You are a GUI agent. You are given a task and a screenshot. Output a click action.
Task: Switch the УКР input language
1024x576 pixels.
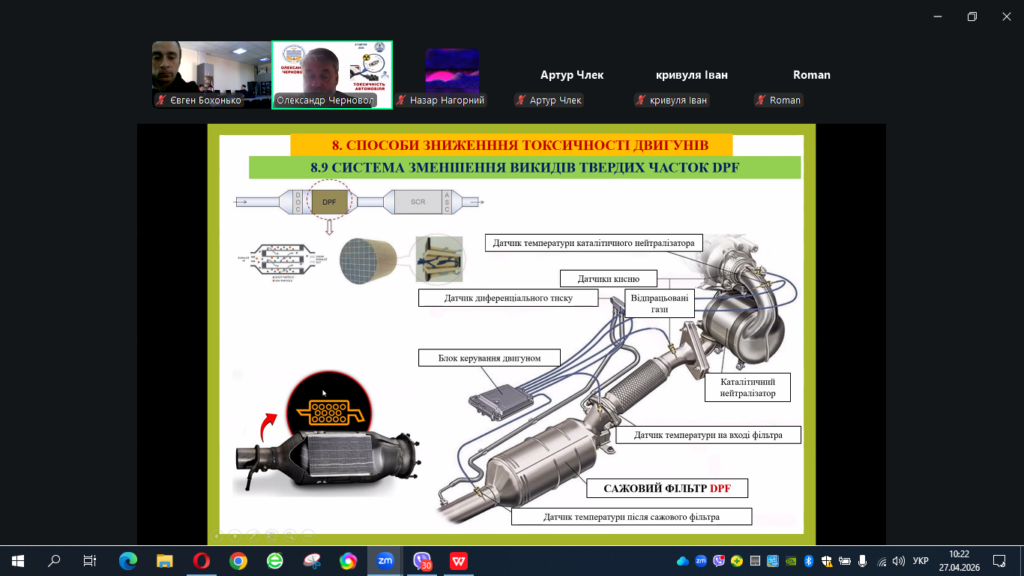point(921,561)
